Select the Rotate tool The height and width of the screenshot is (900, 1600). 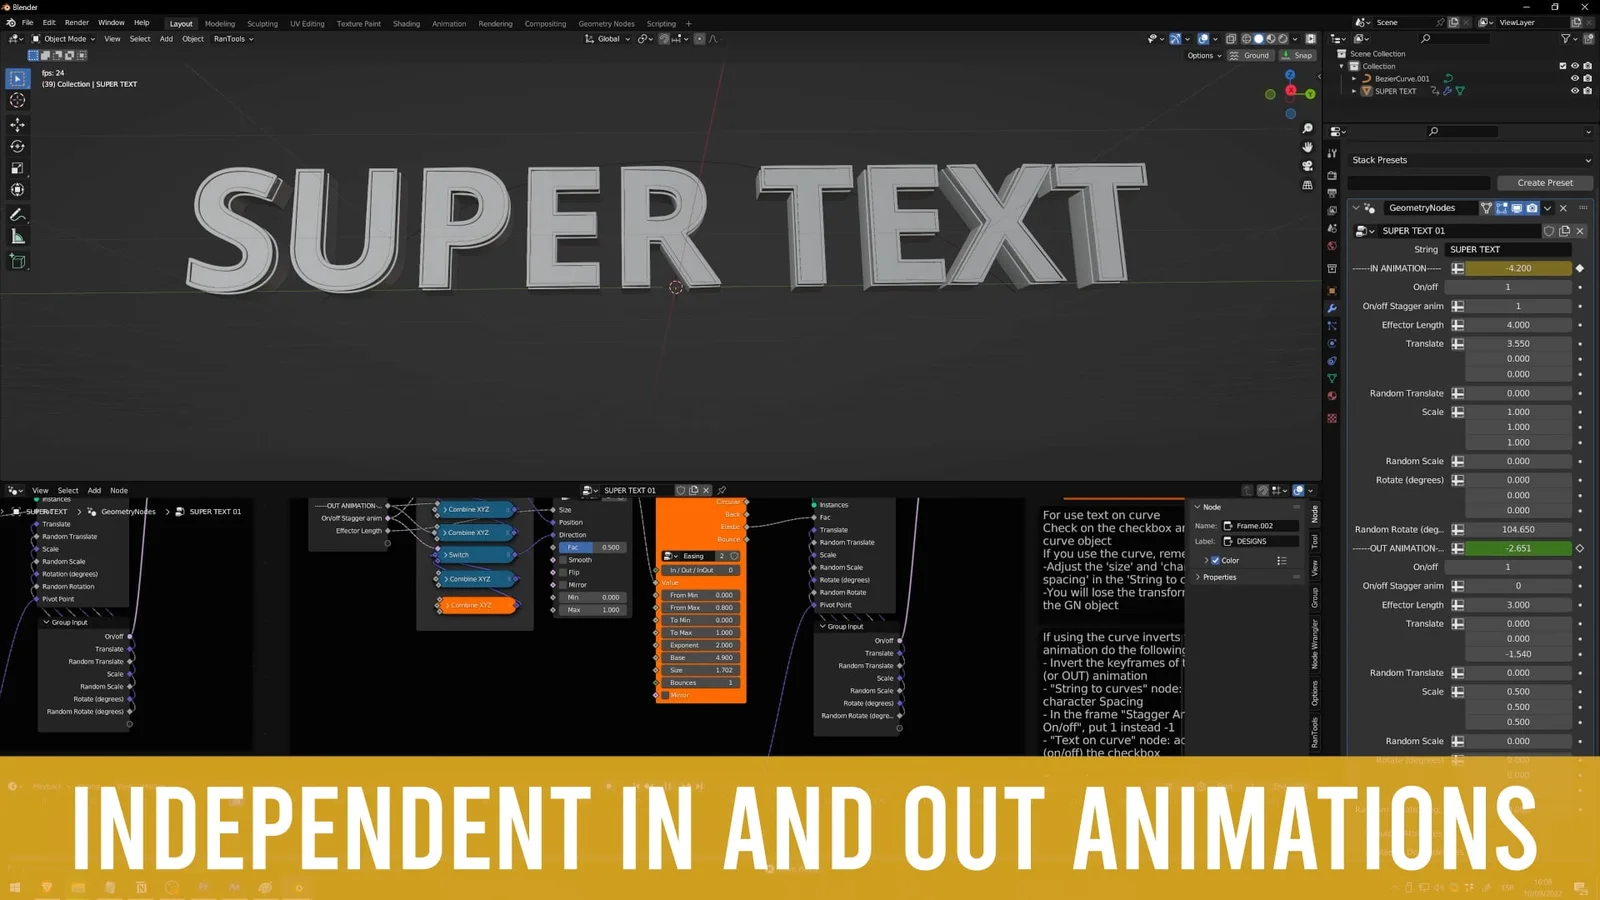17,146
